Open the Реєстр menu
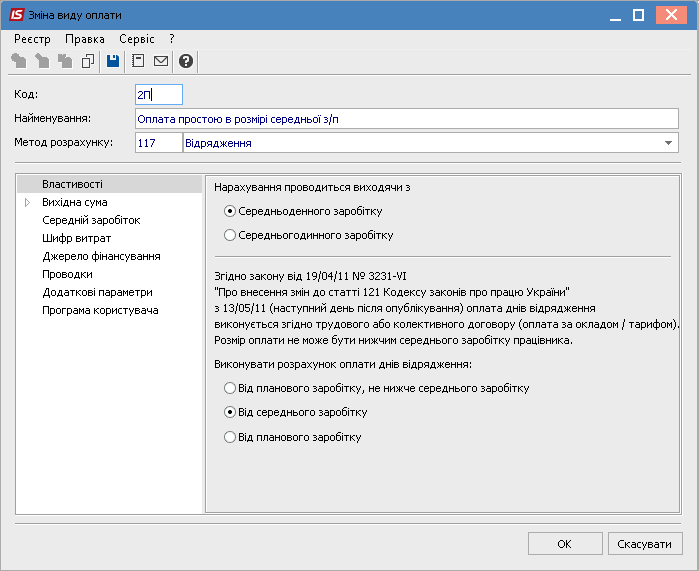The width and height of the screenshot is (699, 571). click(x=32, y=39)
